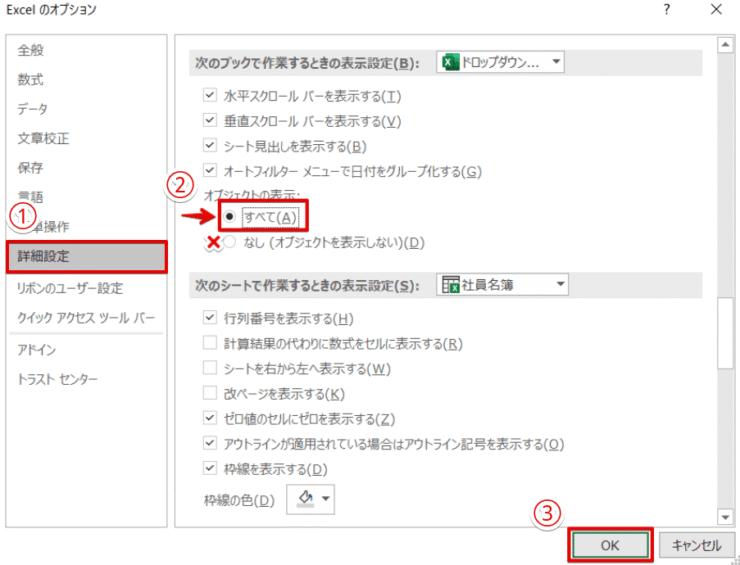The height and width of the screenshot is (565, 740).
Task: Toggle アウトライン記号を表示する checkbox
Action: coord(210,443)
